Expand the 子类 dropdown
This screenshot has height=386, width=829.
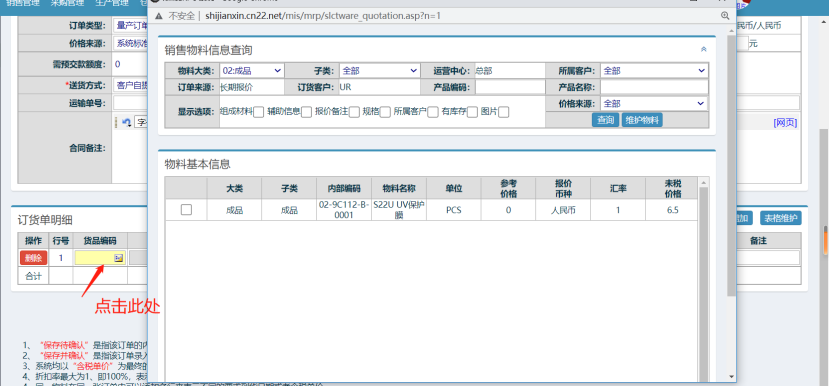pyautogui.click(x=379, y=70)
